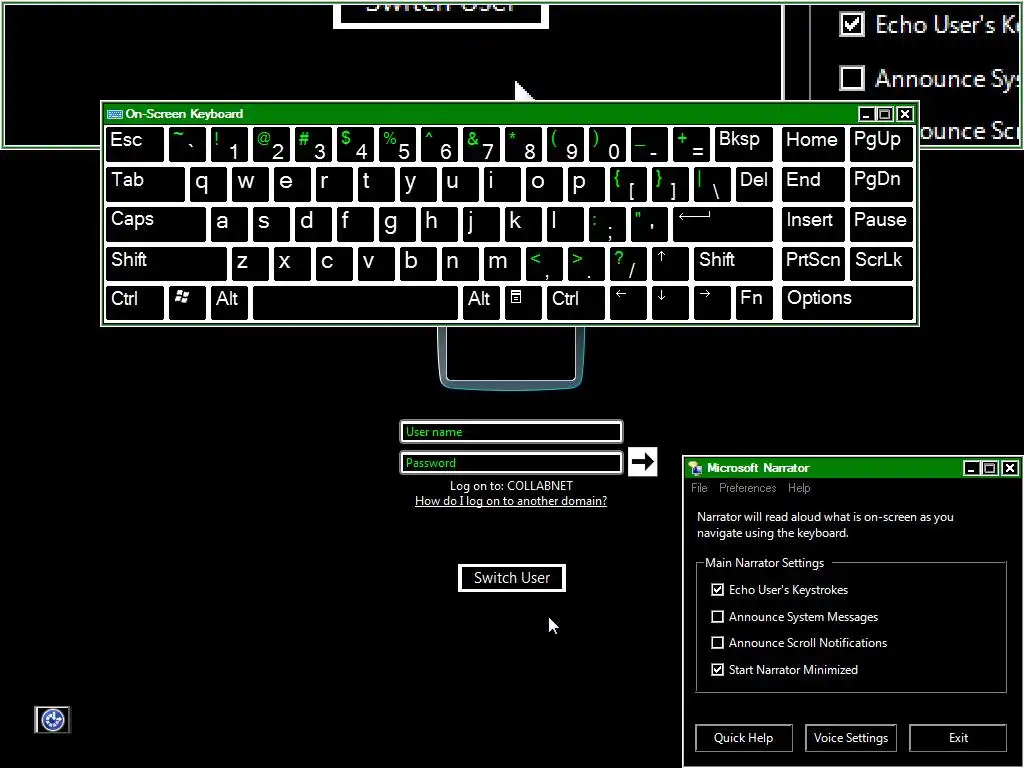This screenshot has height=768, width=1024.
Task: Tap the PrtScn key
Action: [812, 263]
